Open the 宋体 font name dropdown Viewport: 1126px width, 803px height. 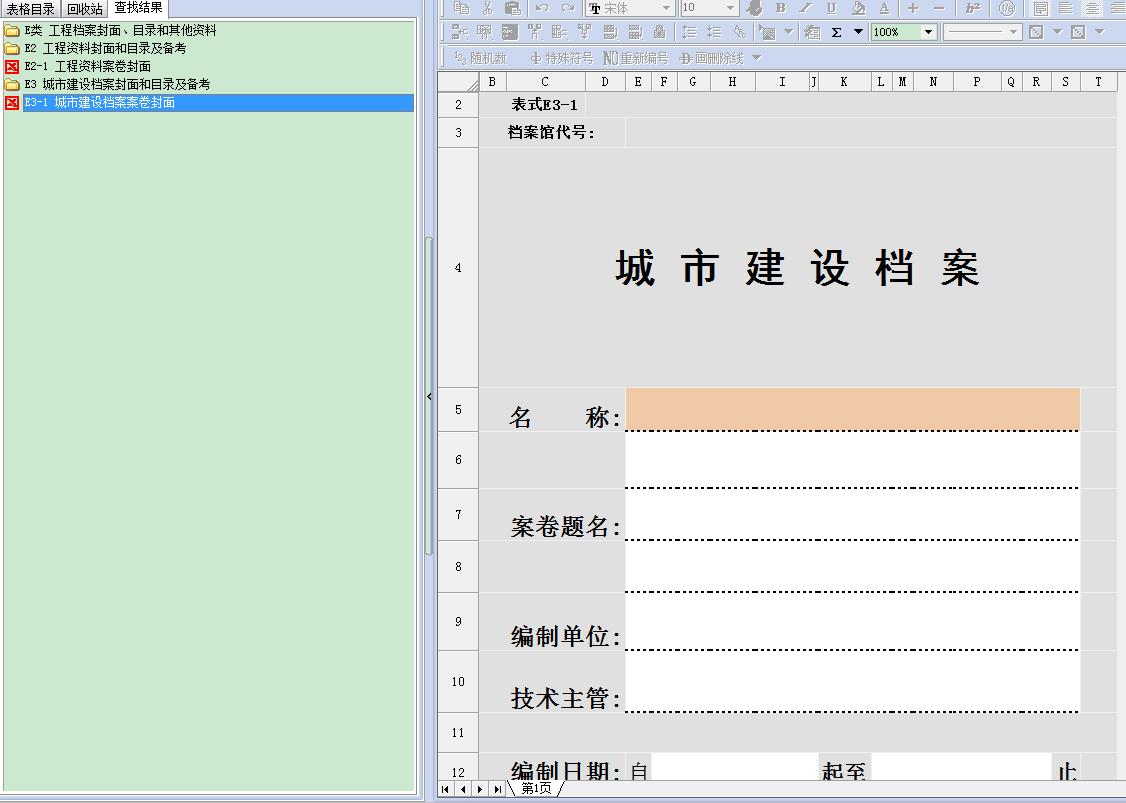click(x=666, y=8)
